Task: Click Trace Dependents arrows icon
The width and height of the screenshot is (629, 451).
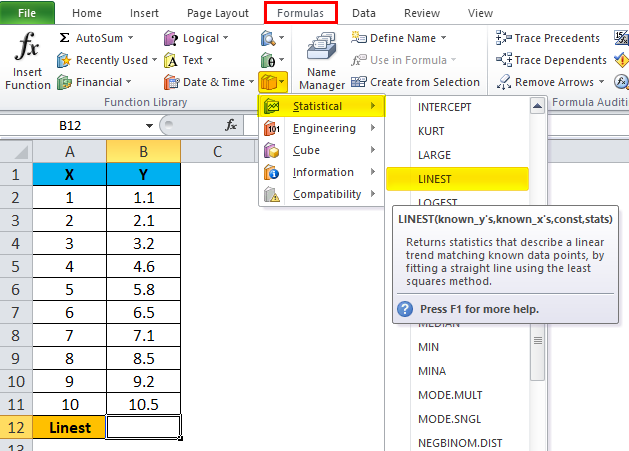Action: pos(503,60)
